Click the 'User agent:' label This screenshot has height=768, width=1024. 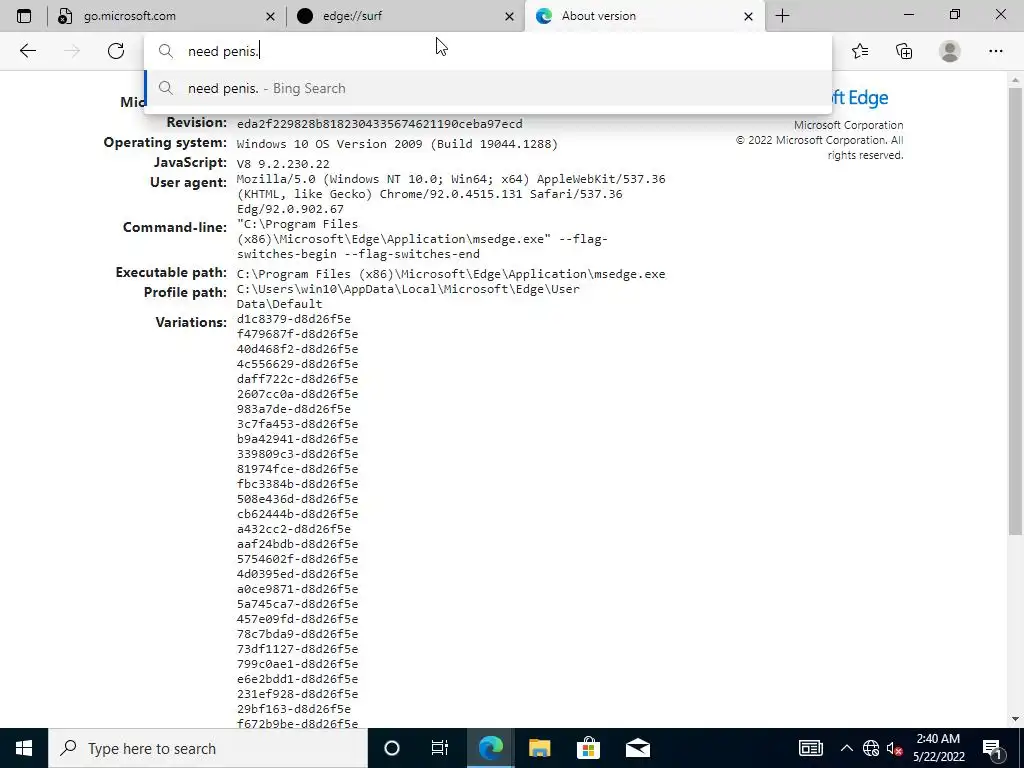click(188, 182)
